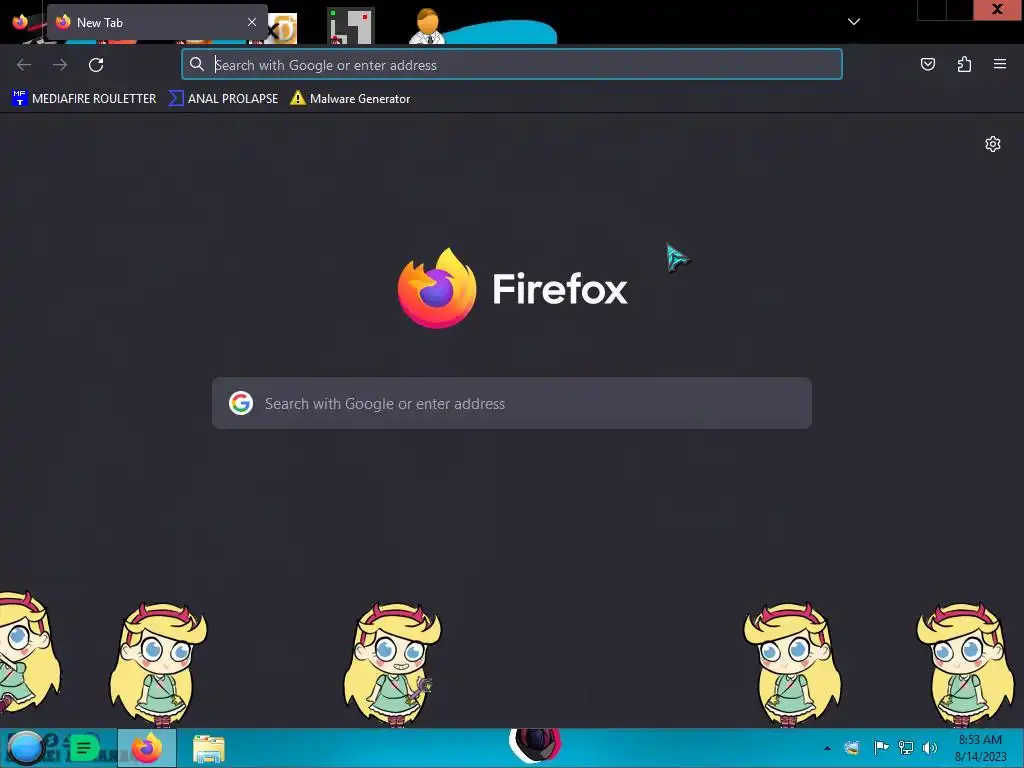Open the Extensions puzzle icon
The height and width of the screenshot is (768, 1024).
pyautogui.click(x=964, y=64)
